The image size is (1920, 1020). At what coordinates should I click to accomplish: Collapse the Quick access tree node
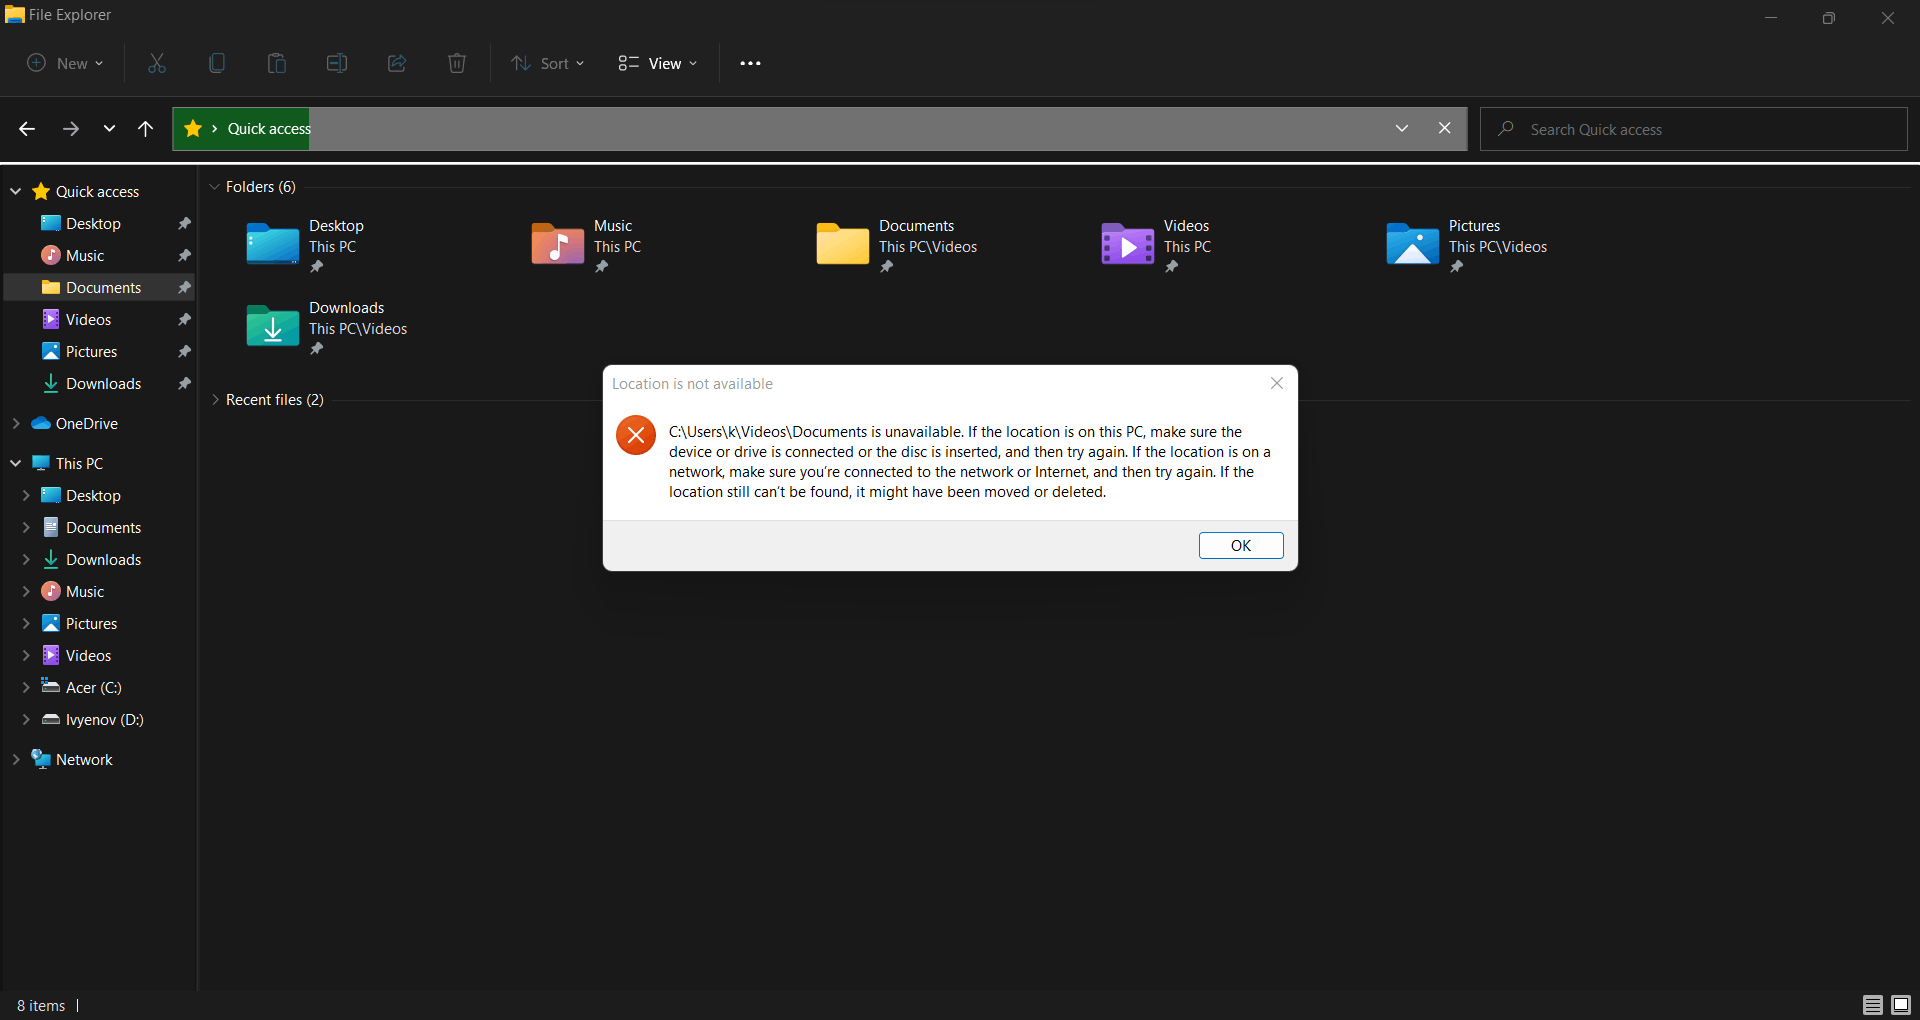pos(16,192)
